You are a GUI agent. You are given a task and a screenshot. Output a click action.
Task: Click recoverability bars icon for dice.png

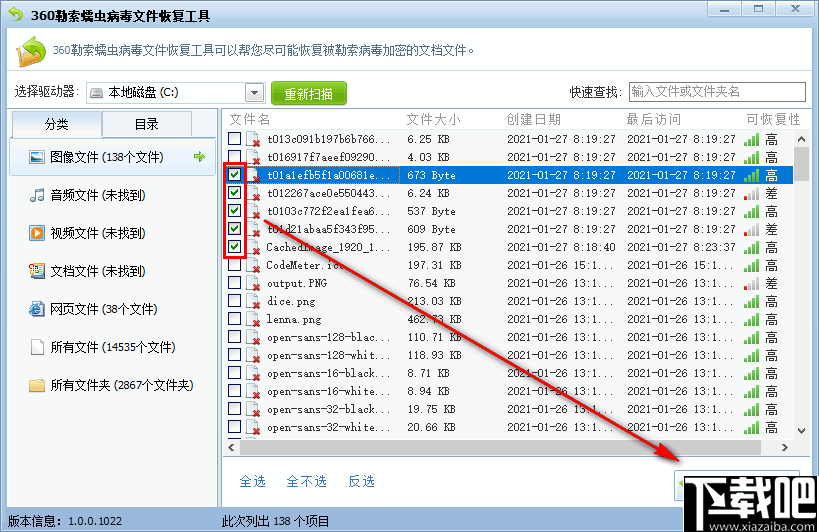(751, 301)
